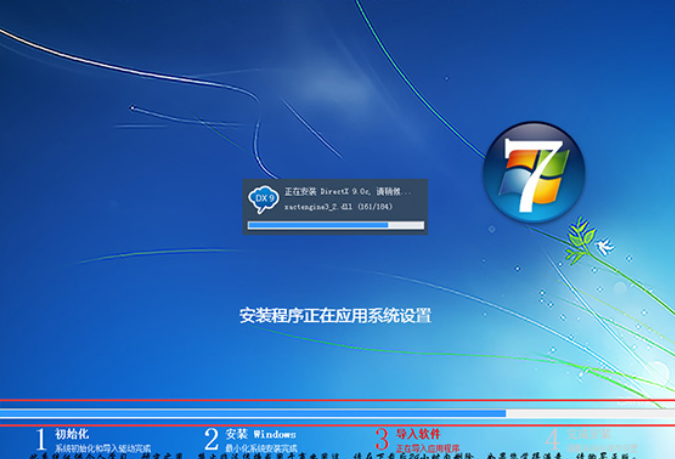Image resolution: width=675 pixels, height=459 pixels.
Task: Select step 3 导入软件 label in red
Action: 418,434
